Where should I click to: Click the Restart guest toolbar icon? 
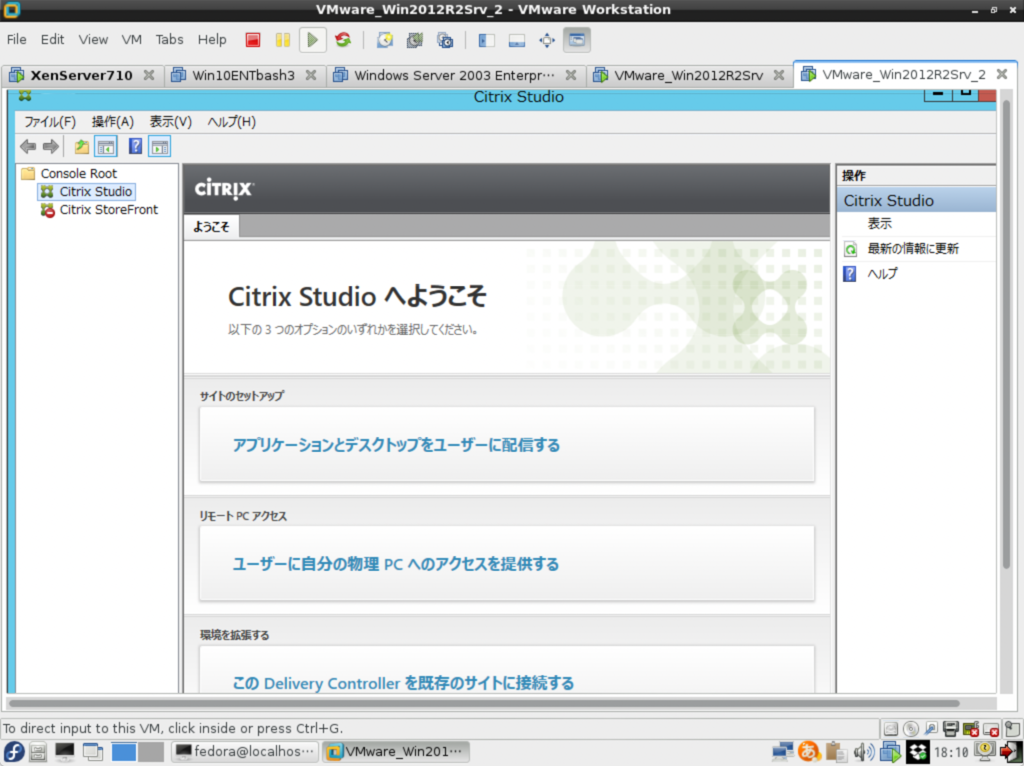343,40
